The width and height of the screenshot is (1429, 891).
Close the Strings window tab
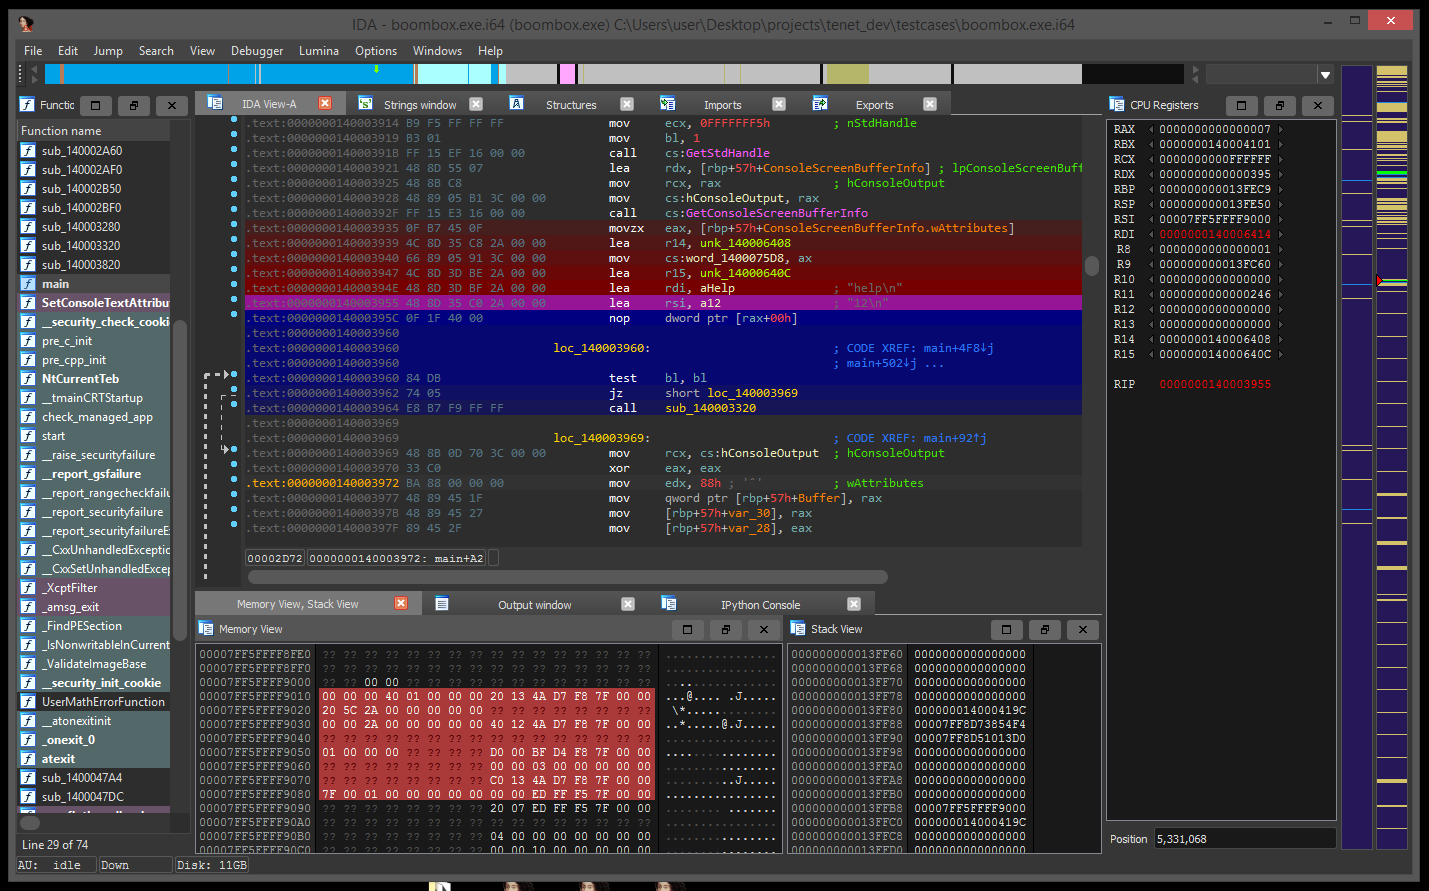476,104
